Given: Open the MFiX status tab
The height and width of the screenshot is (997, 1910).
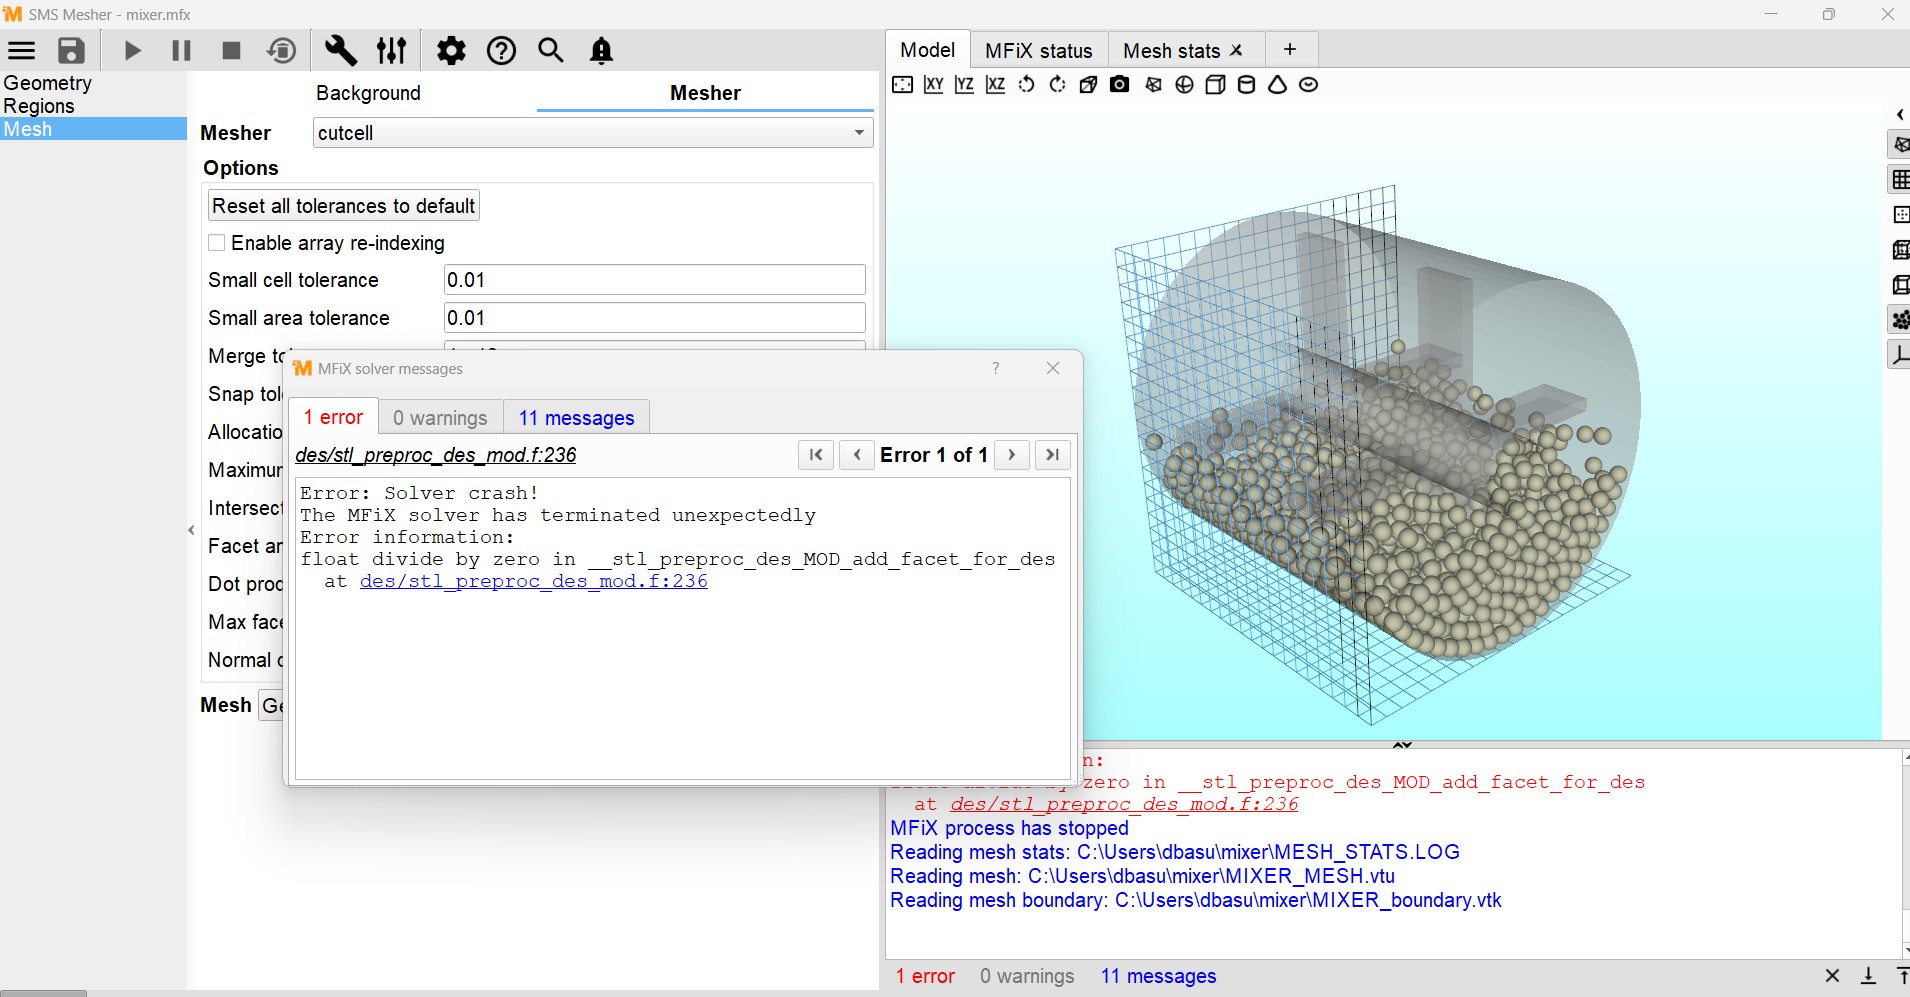Looking at the screenshot, I should 1038,51.
